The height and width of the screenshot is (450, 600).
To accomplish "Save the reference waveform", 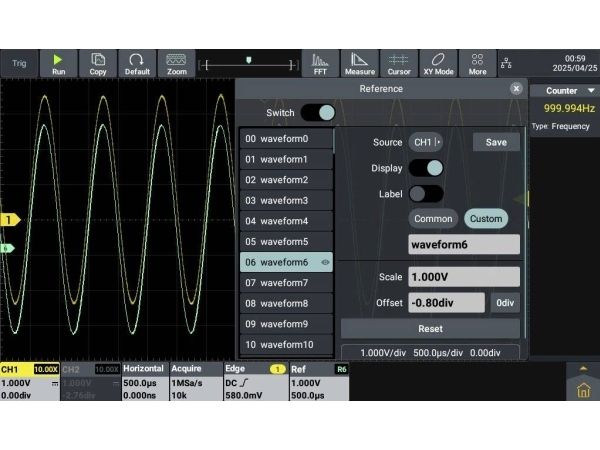I will click(496, 142).
